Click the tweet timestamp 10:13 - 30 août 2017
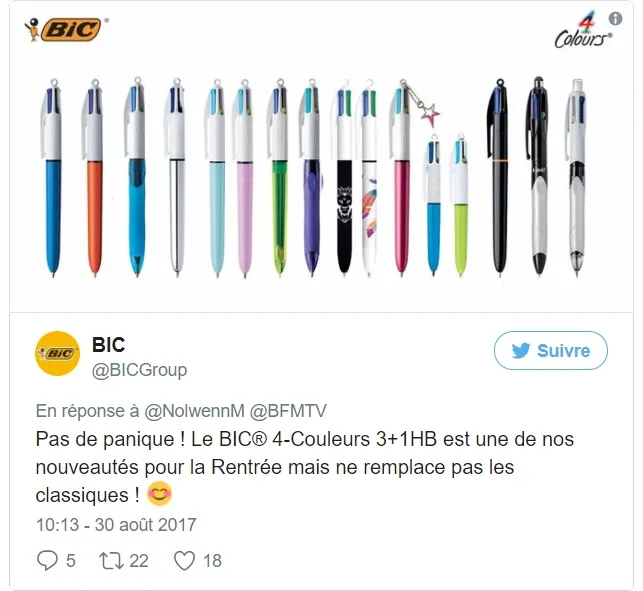The width and height of the screenshot is (643, 591). pos(116,525)
